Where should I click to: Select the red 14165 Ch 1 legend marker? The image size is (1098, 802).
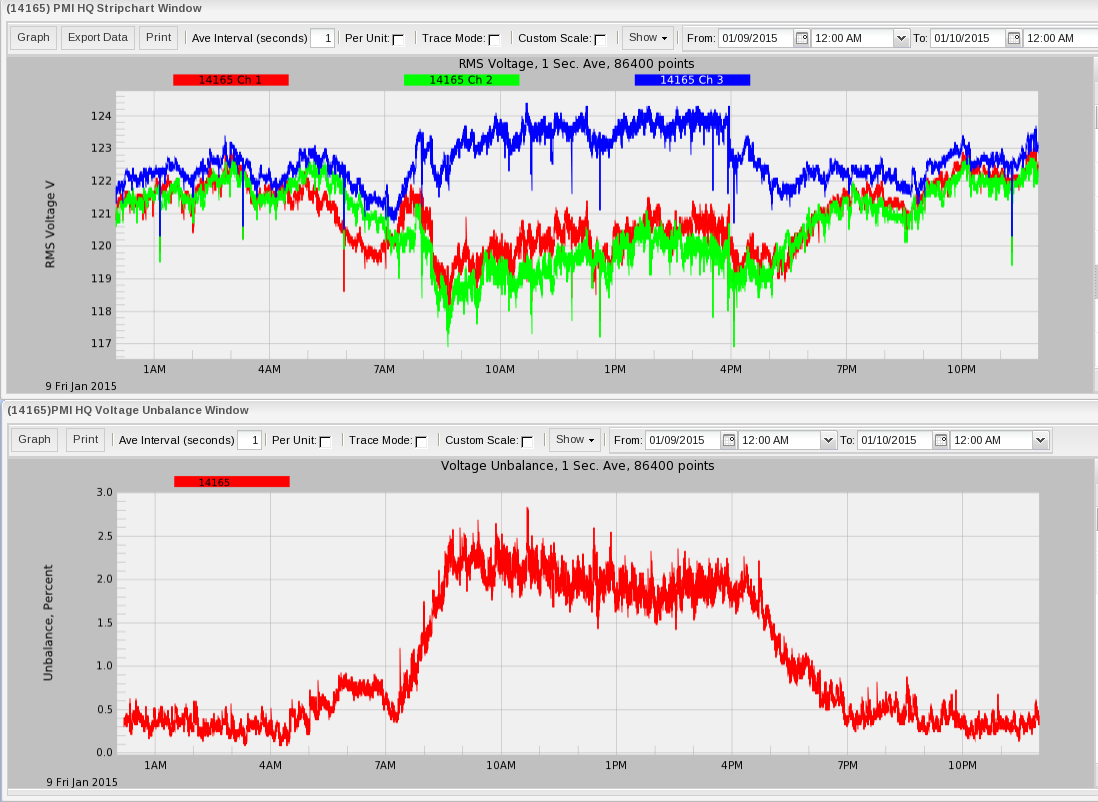[231, 80]
